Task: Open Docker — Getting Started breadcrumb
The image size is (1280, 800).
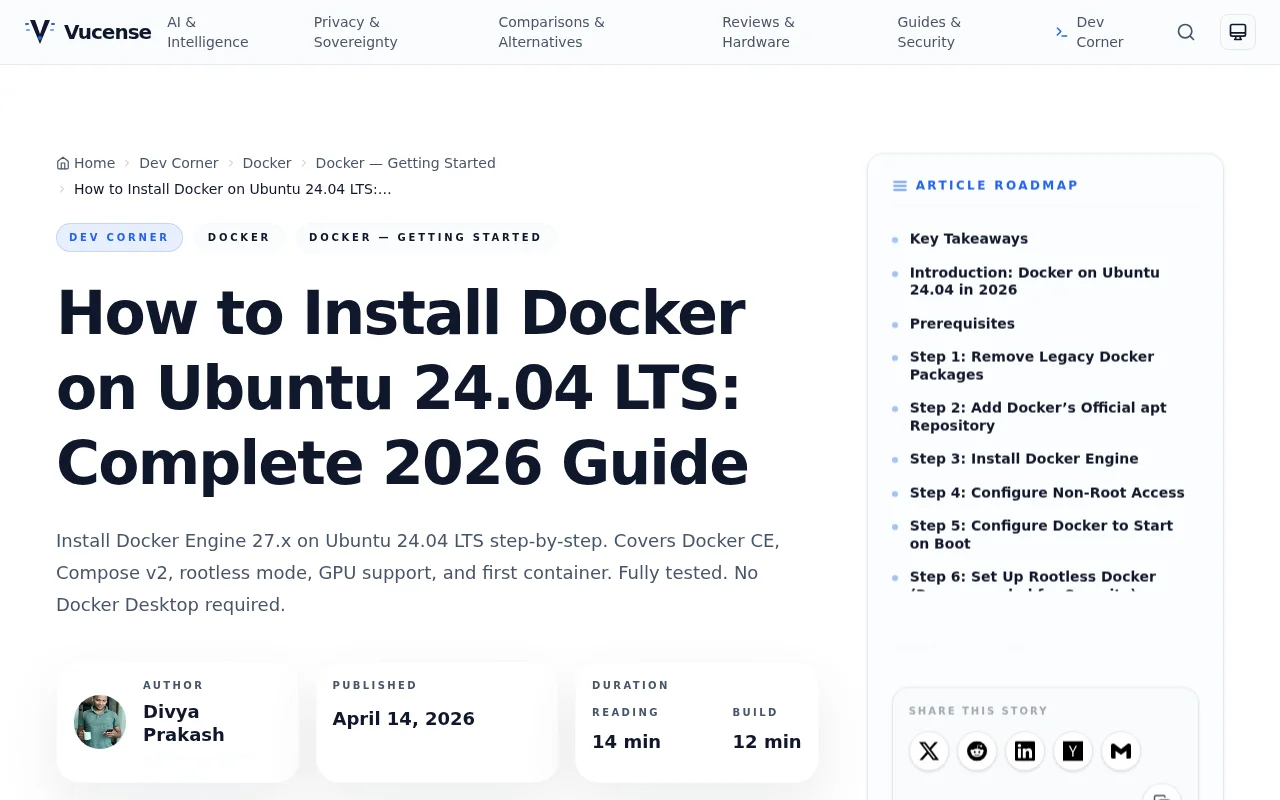Action: coord(406,163)
